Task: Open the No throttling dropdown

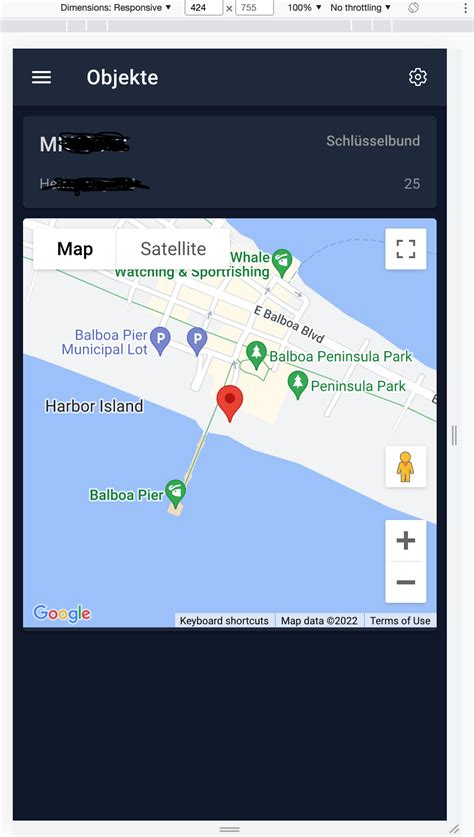Action: [x=360, y=7]
